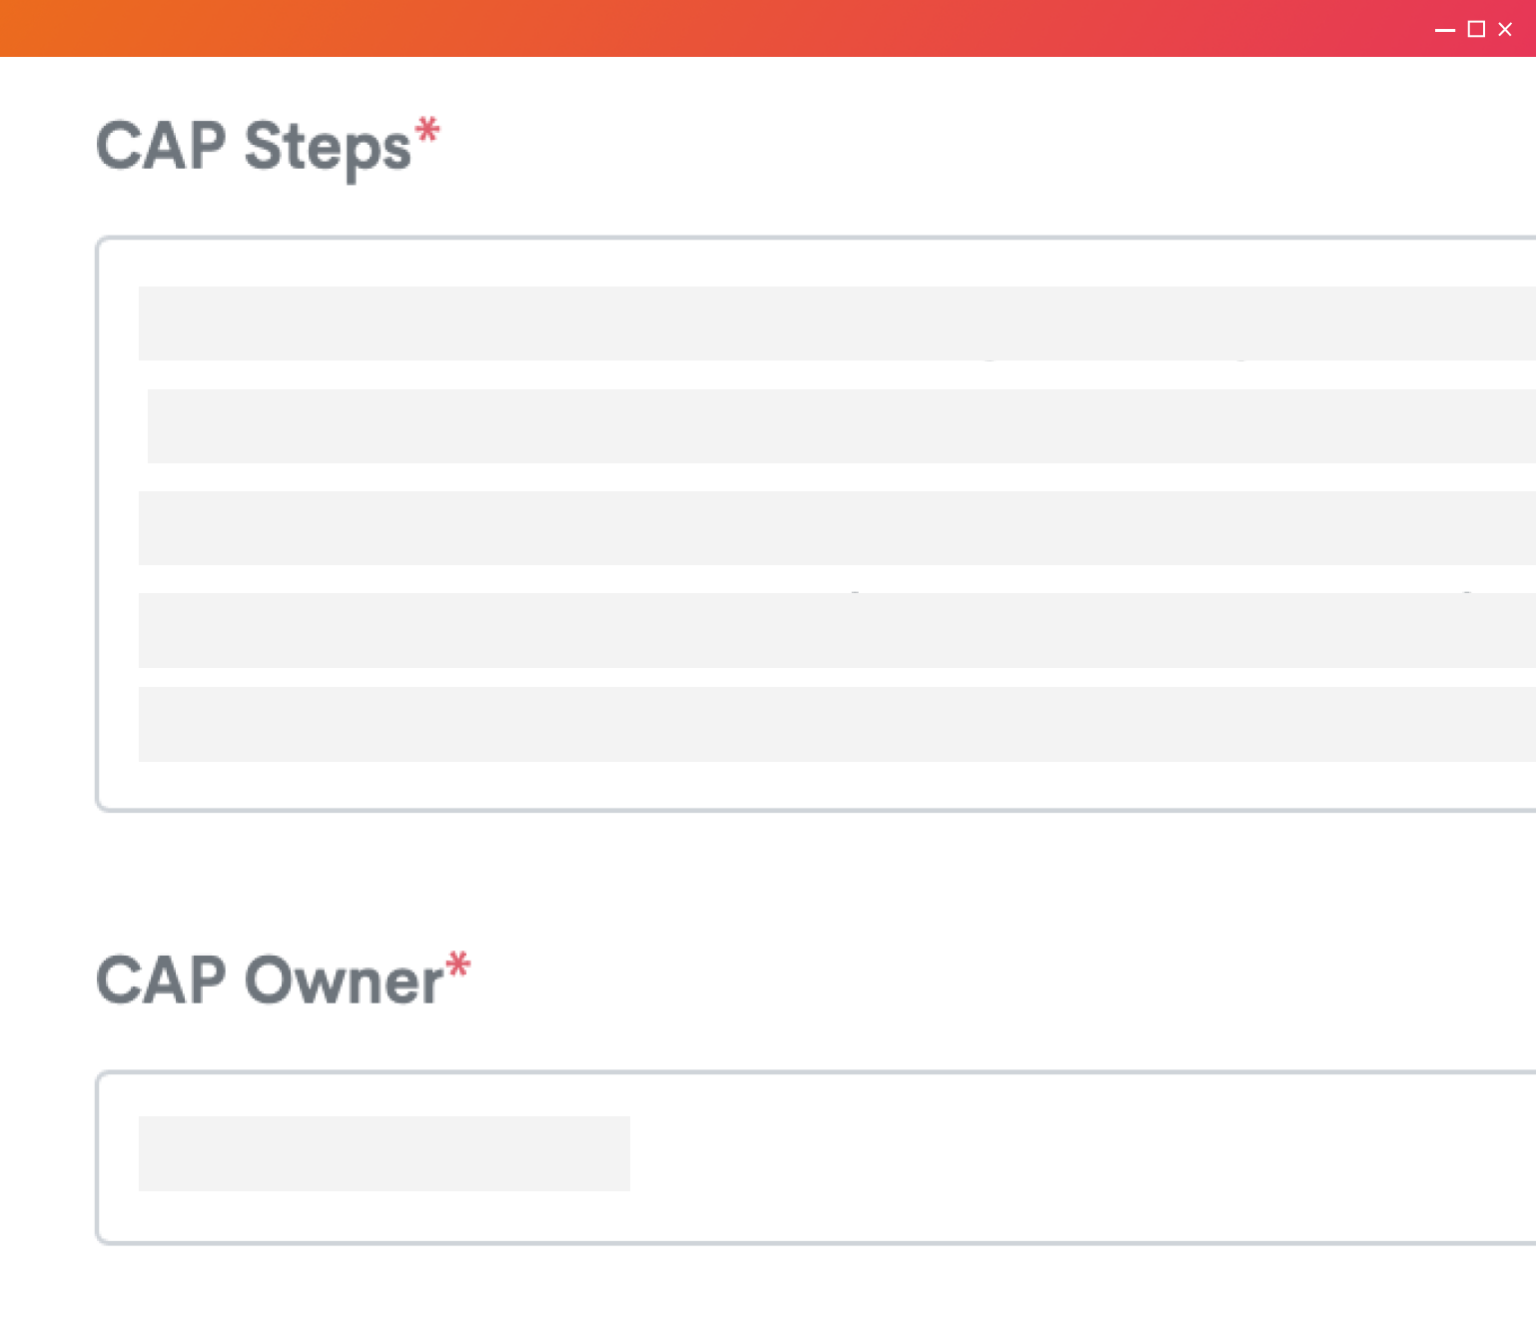Click the first gray line in CAP Steps

click(x=837, y=323)
